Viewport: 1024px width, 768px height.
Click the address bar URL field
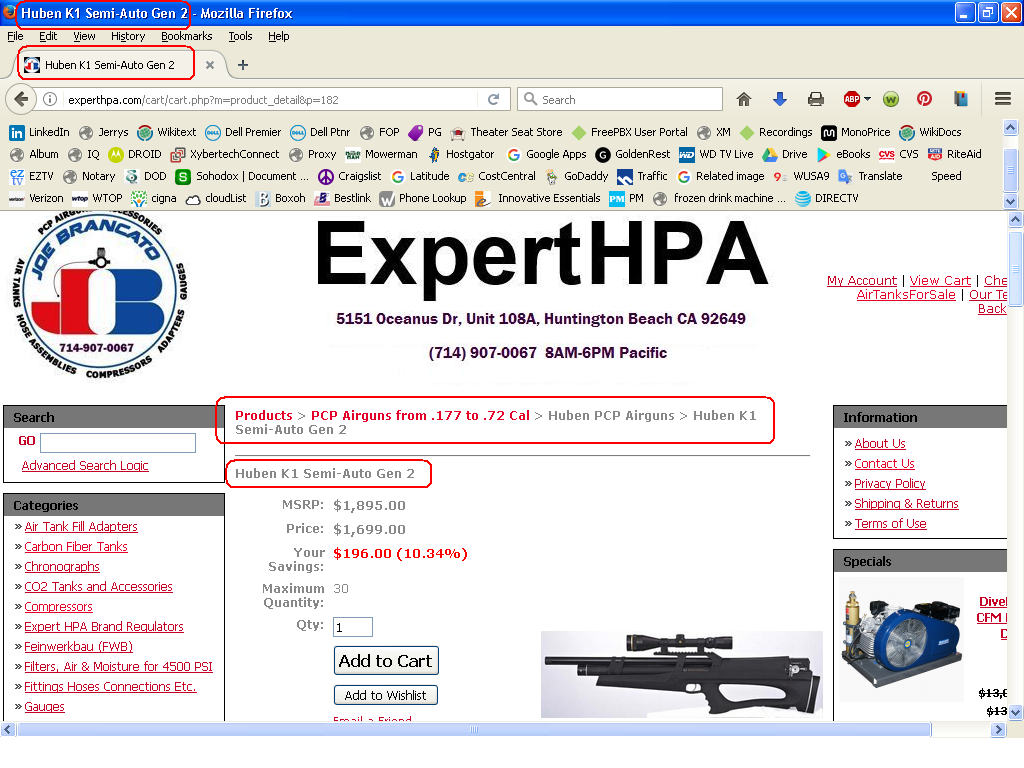(271, 100)
